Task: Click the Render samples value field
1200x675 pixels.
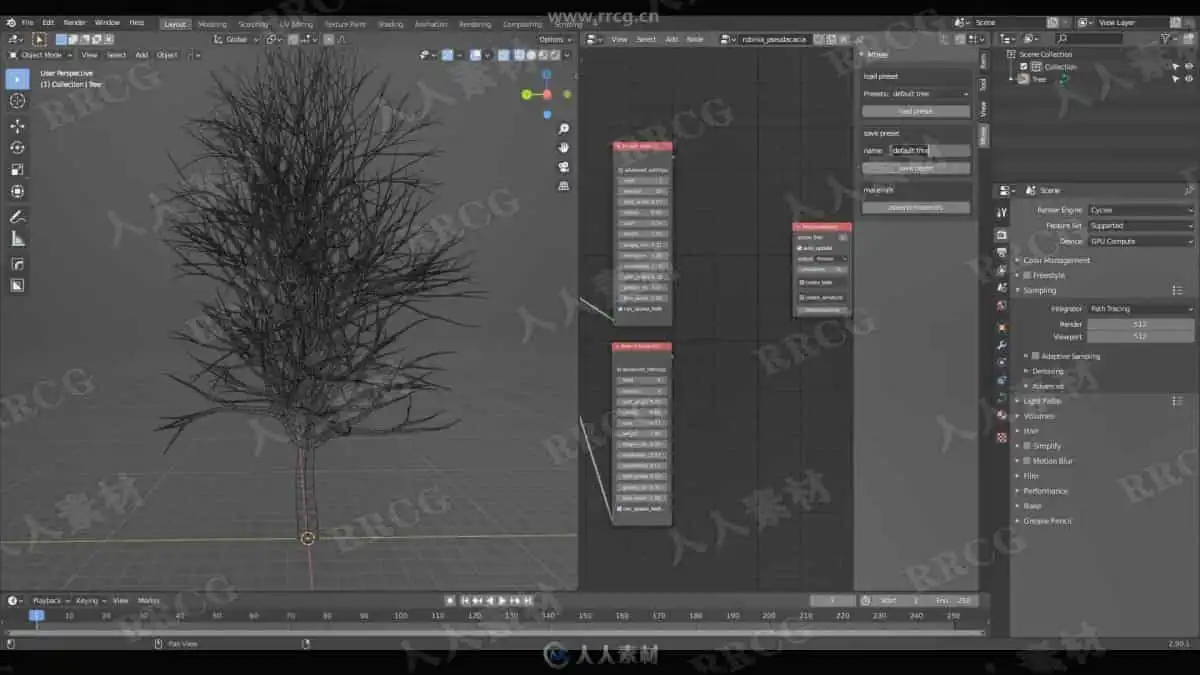Action: [1140, 324]
